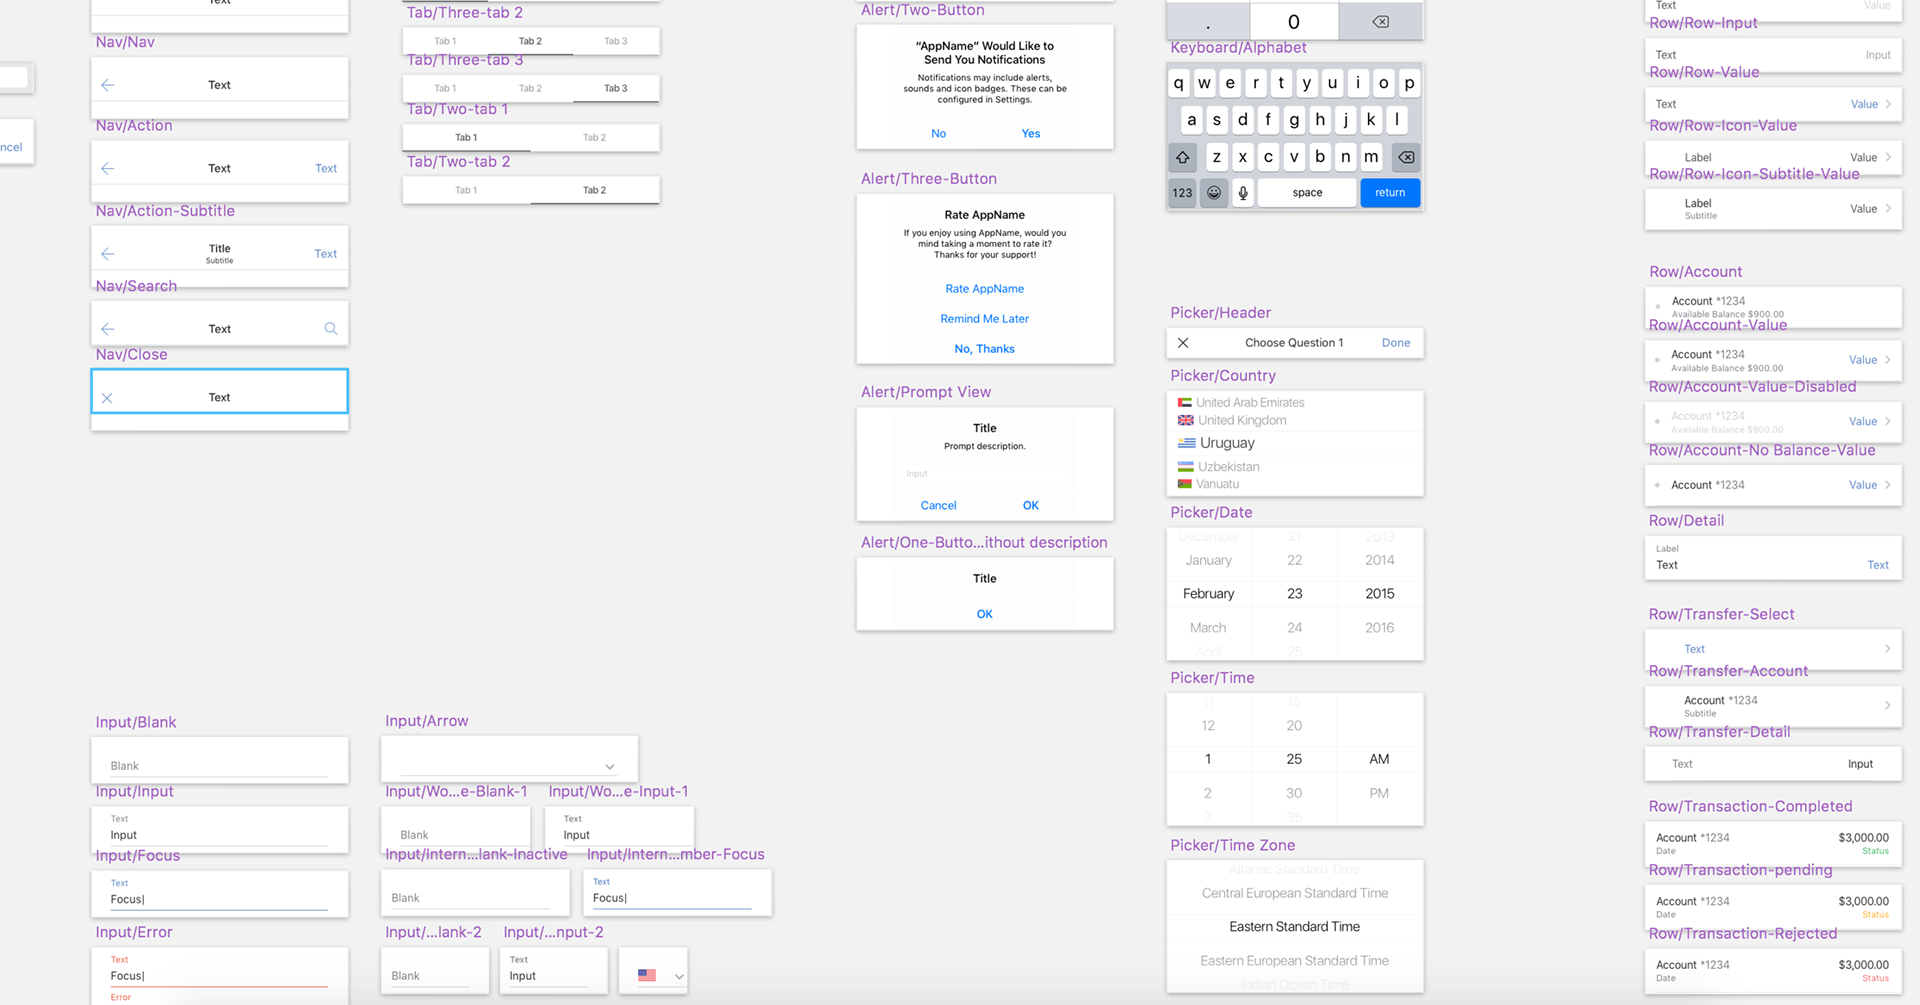Screen dimensions: 1920x1005
Task: Click the US flag icon in the input
Action: click(647, 975)
